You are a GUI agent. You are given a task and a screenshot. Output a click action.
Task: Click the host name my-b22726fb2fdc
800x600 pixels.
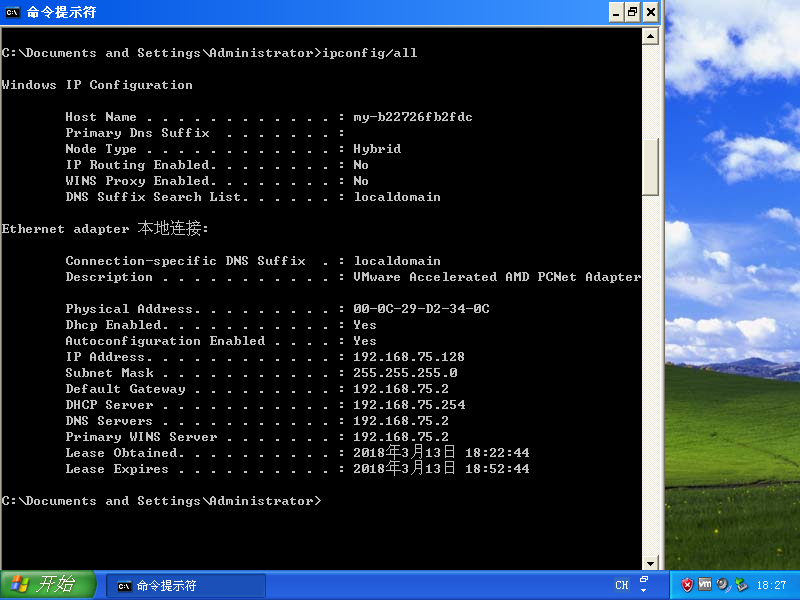pyautogui.click(x=413, y=117)
